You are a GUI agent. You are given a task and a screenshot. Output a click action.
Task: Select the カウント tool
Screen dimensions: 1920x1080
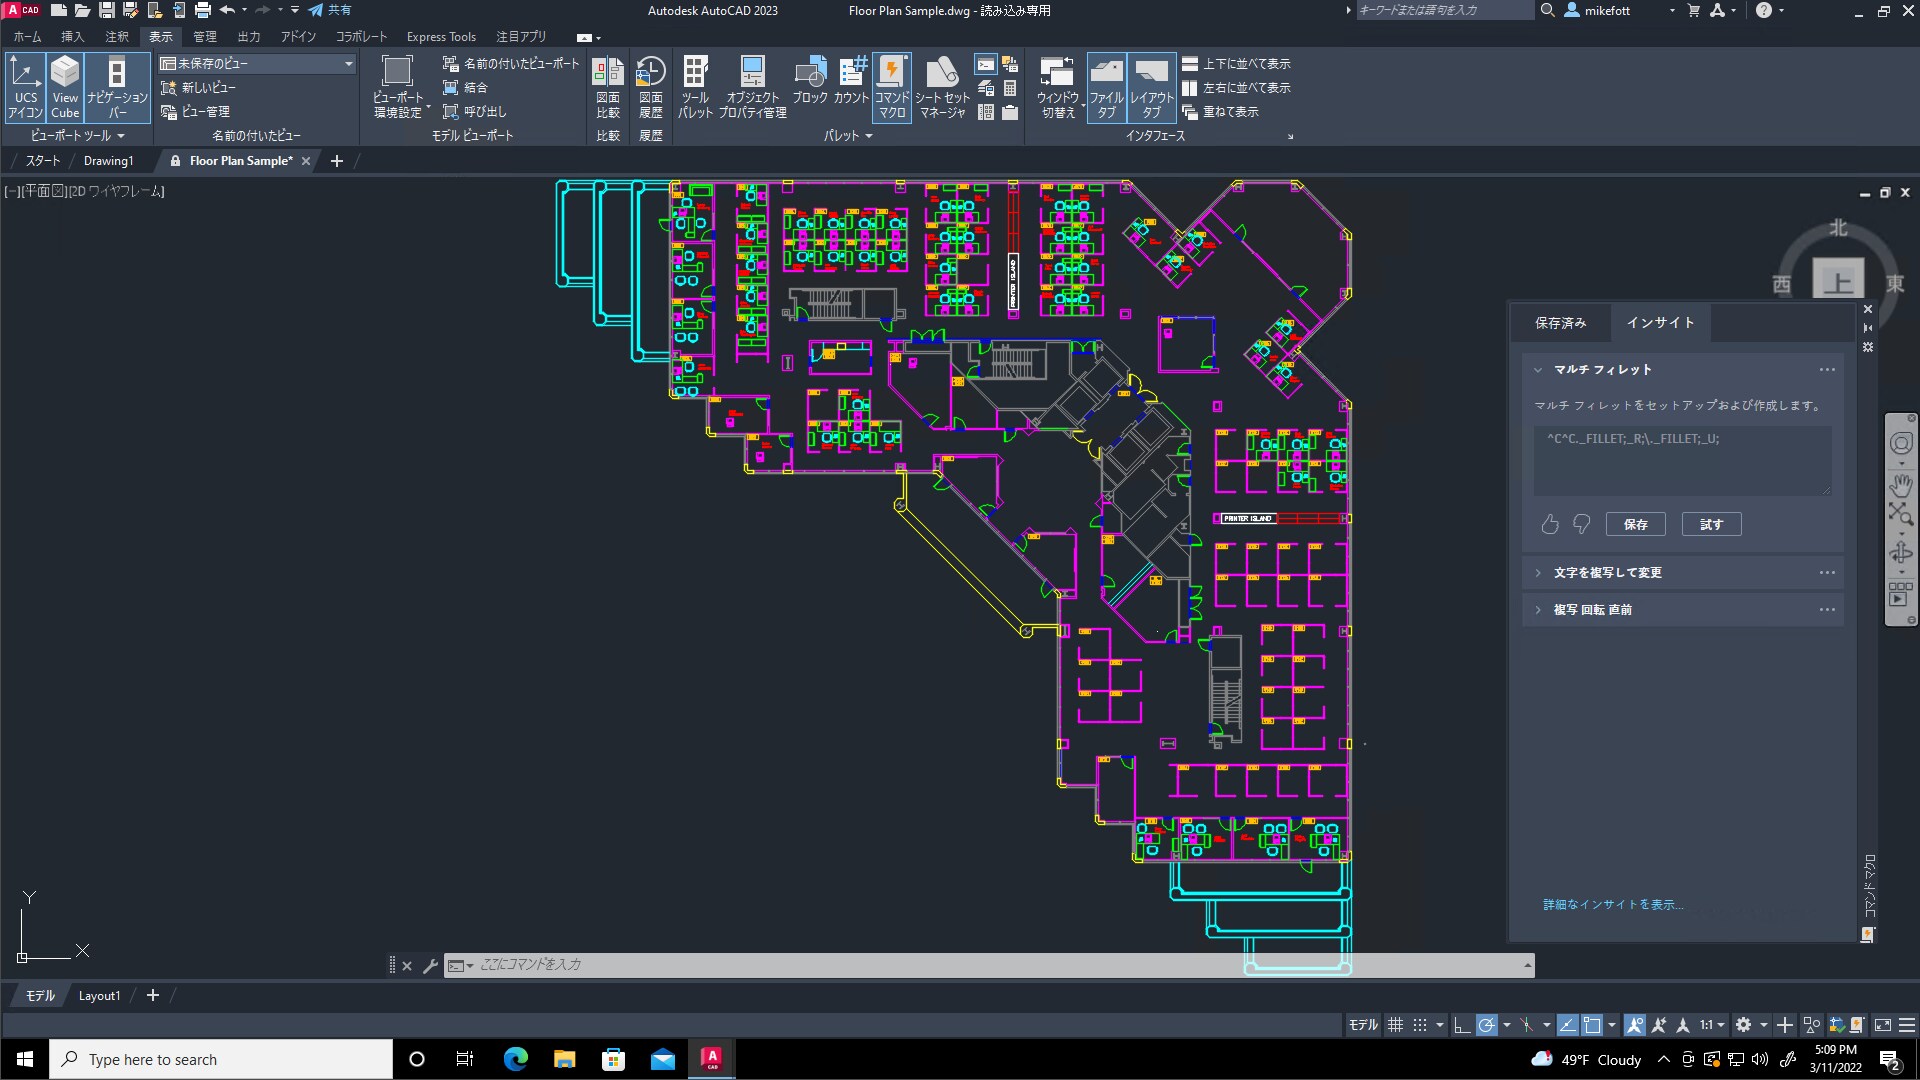coord(851,85)
